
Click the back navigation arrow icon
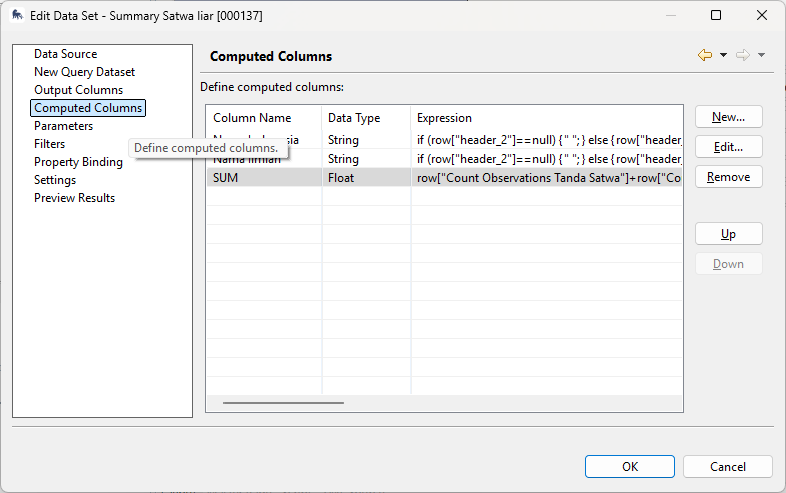coord(705,56)
